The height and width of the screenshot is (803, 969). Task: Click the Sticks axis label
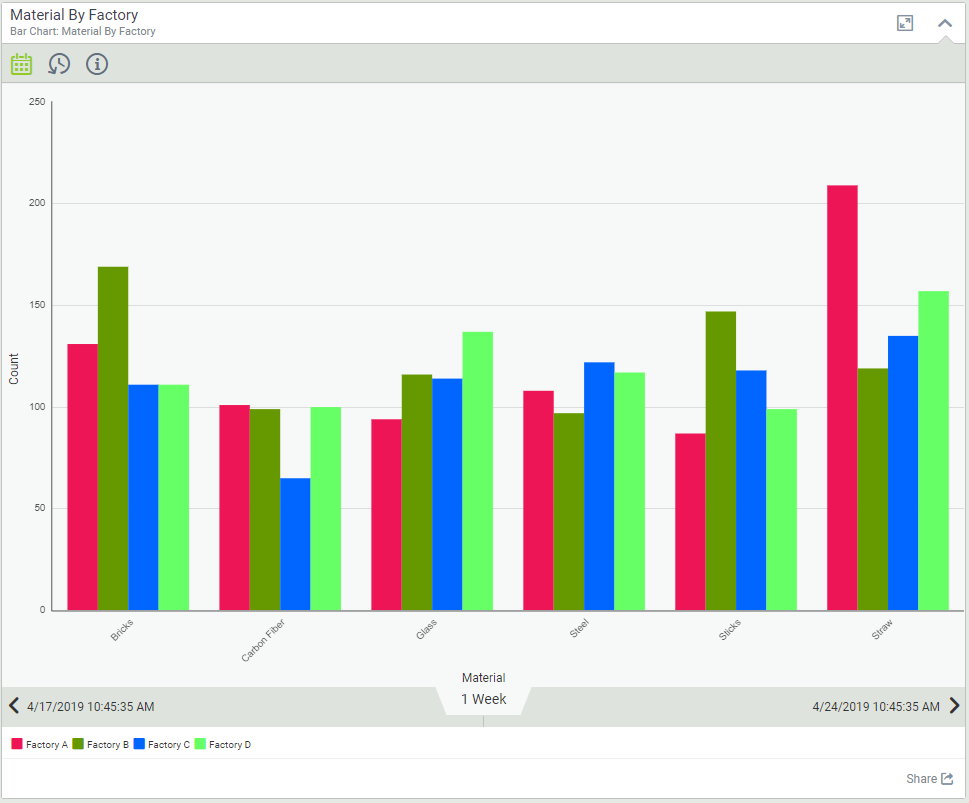coord(730,629)
